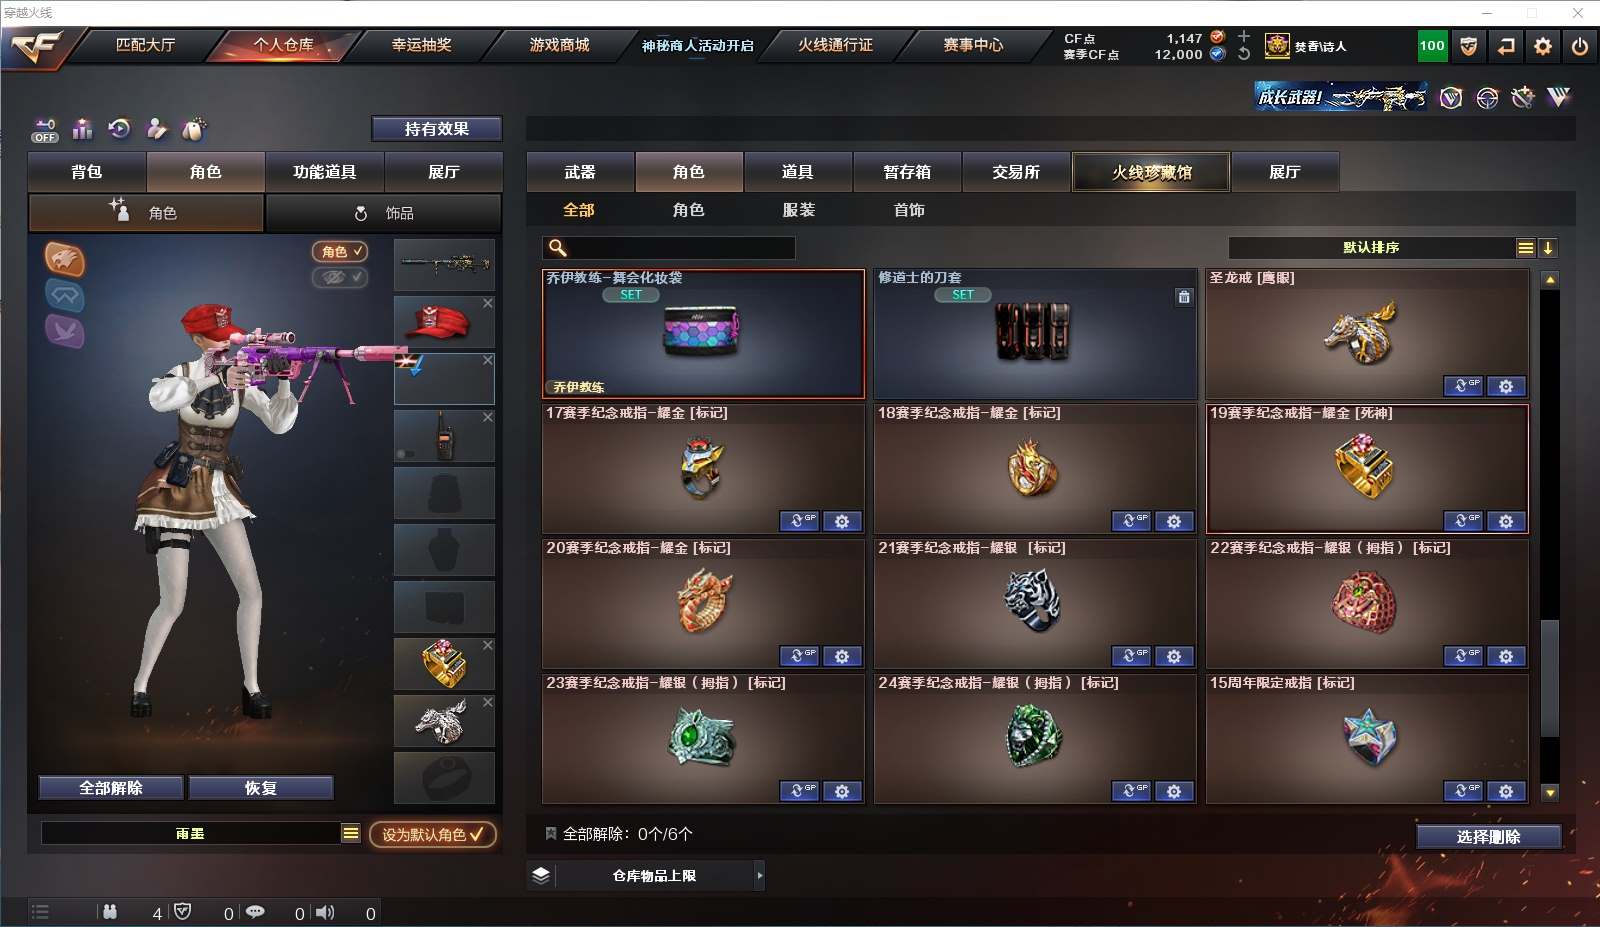The image size is (1600, 927).
Task: Select the eagle character view icon
Action: pyautogui.click(x=64, y=260)
